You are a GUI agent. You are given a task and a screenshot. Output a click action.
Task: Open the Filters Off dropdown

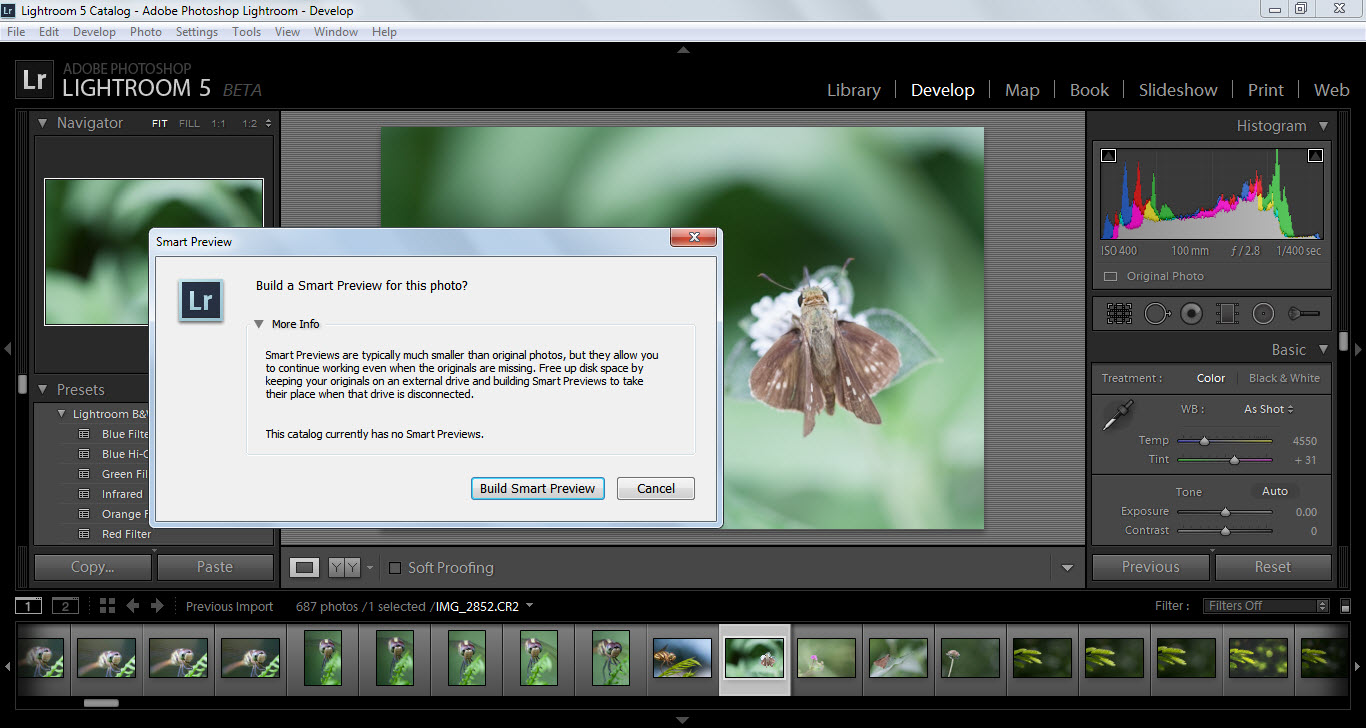point(1267,606)
